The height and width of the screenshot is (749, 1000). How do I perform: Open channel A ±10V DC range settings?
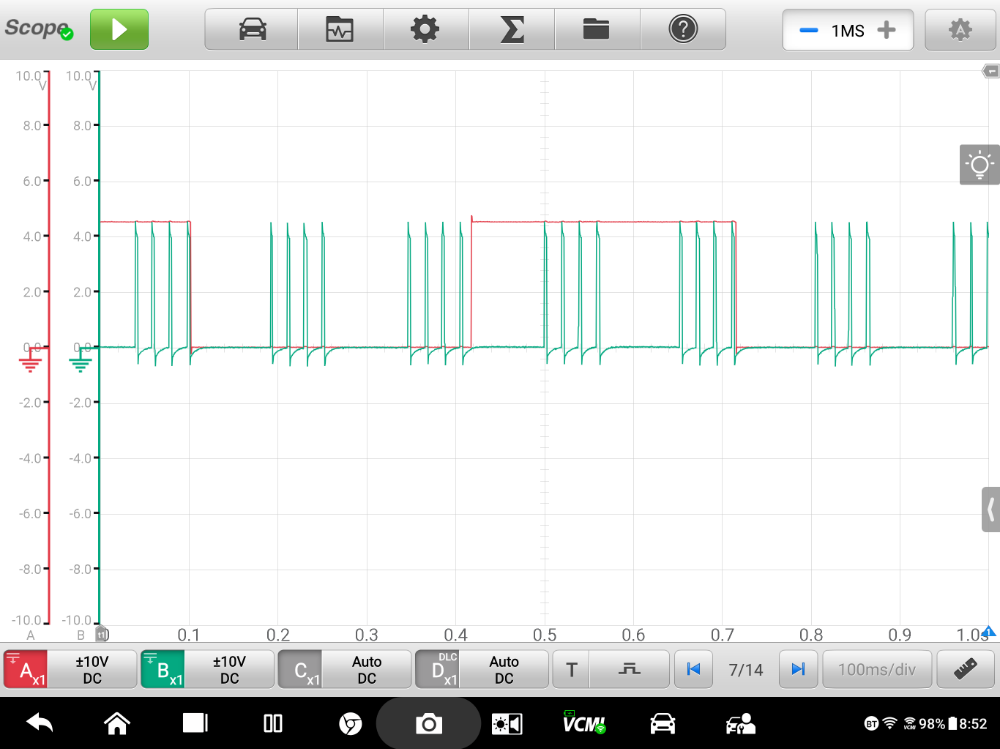pyautogui.click(x=92, y=669)
